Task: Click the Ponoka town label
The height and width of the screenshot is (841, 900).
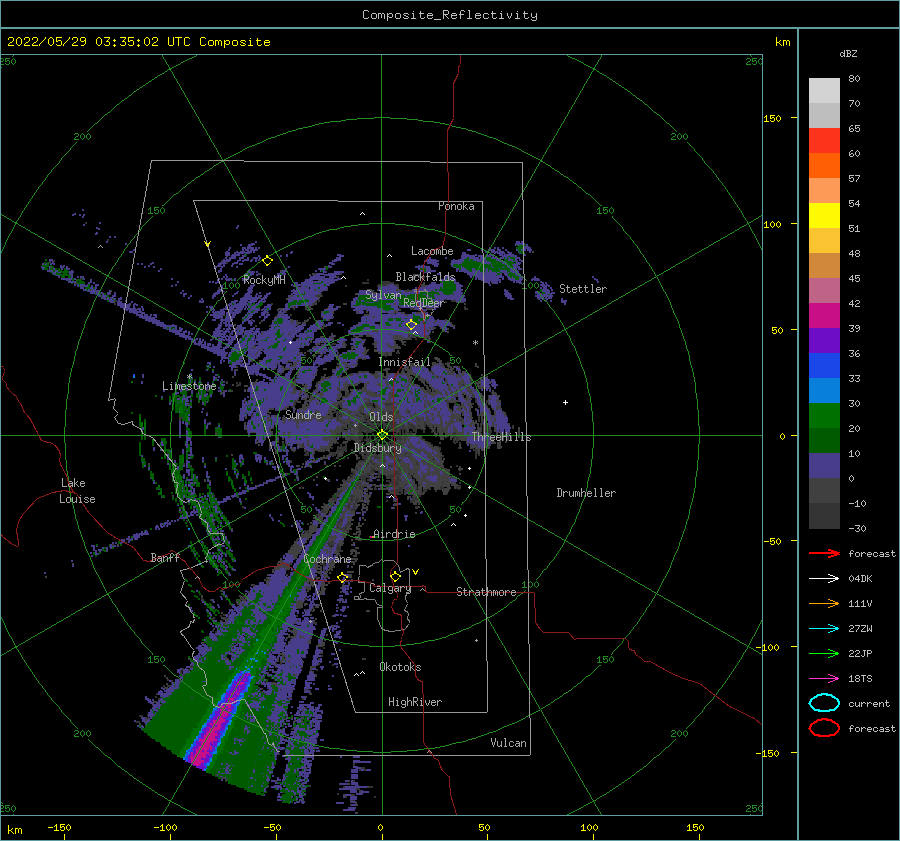Action: point(456,206)
